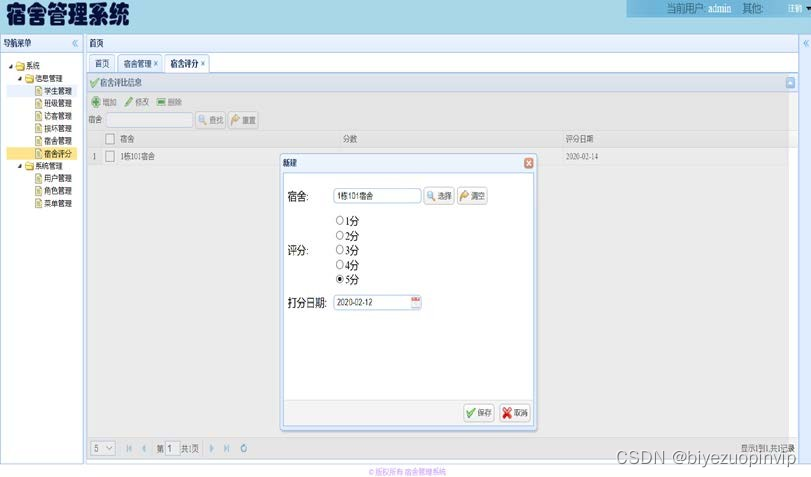Open 菜单管理 in navigation tree

click(57, 204)
